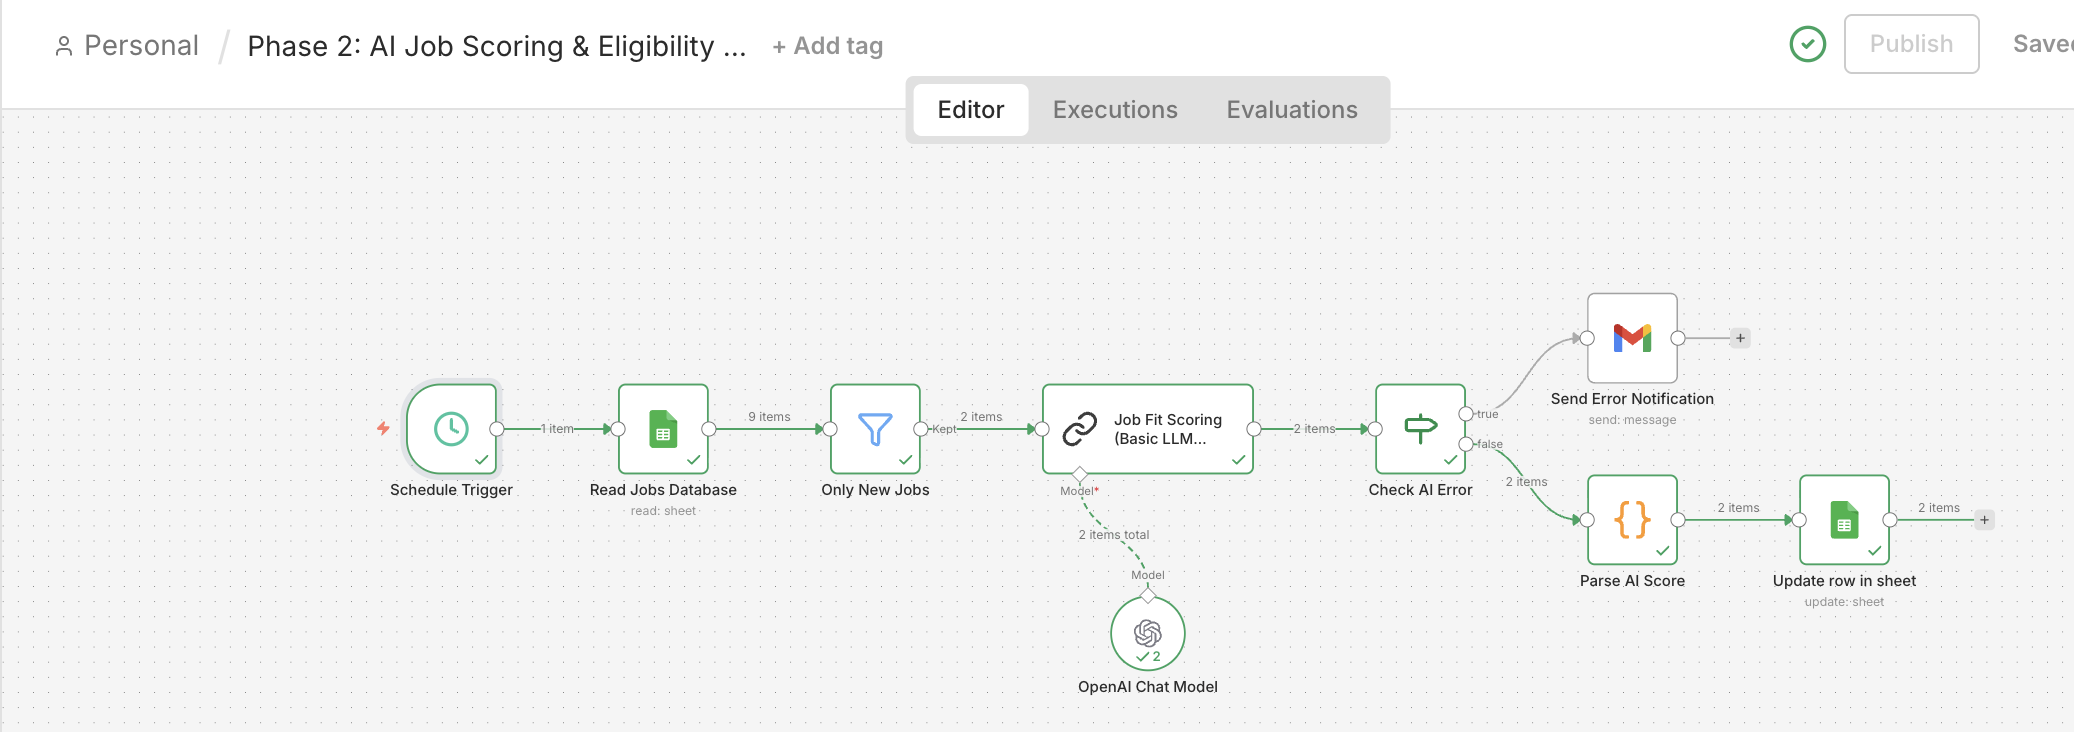Click the person icon beside Personal
Viewport: 2074px width, 732px height.
coord(64,46)
